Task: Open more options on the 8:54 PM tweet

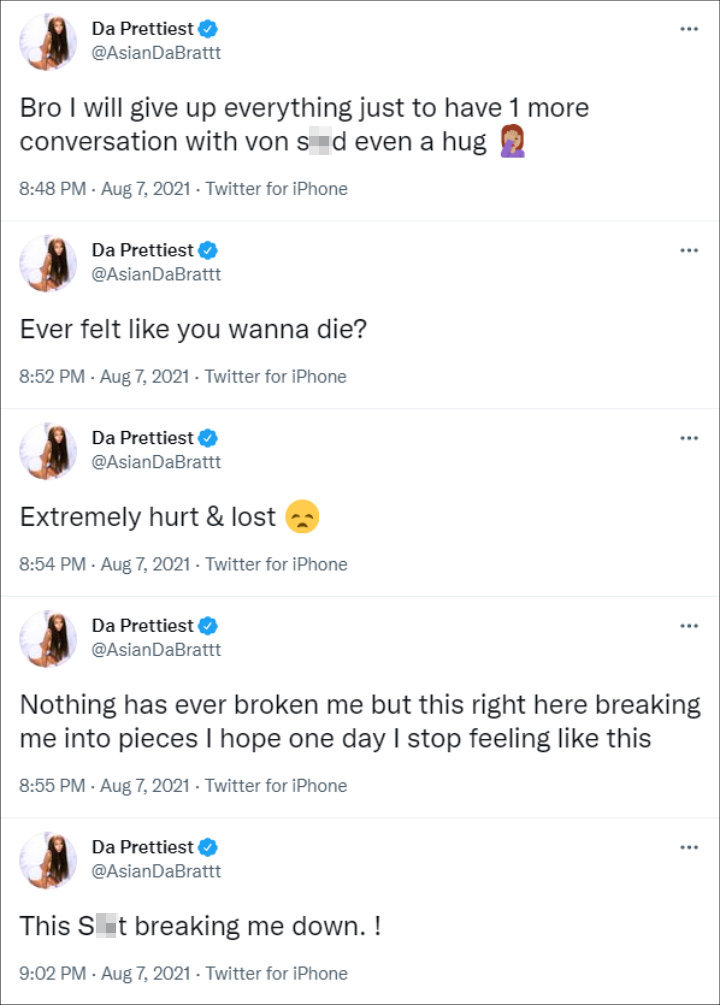Action: click(688, 438)
